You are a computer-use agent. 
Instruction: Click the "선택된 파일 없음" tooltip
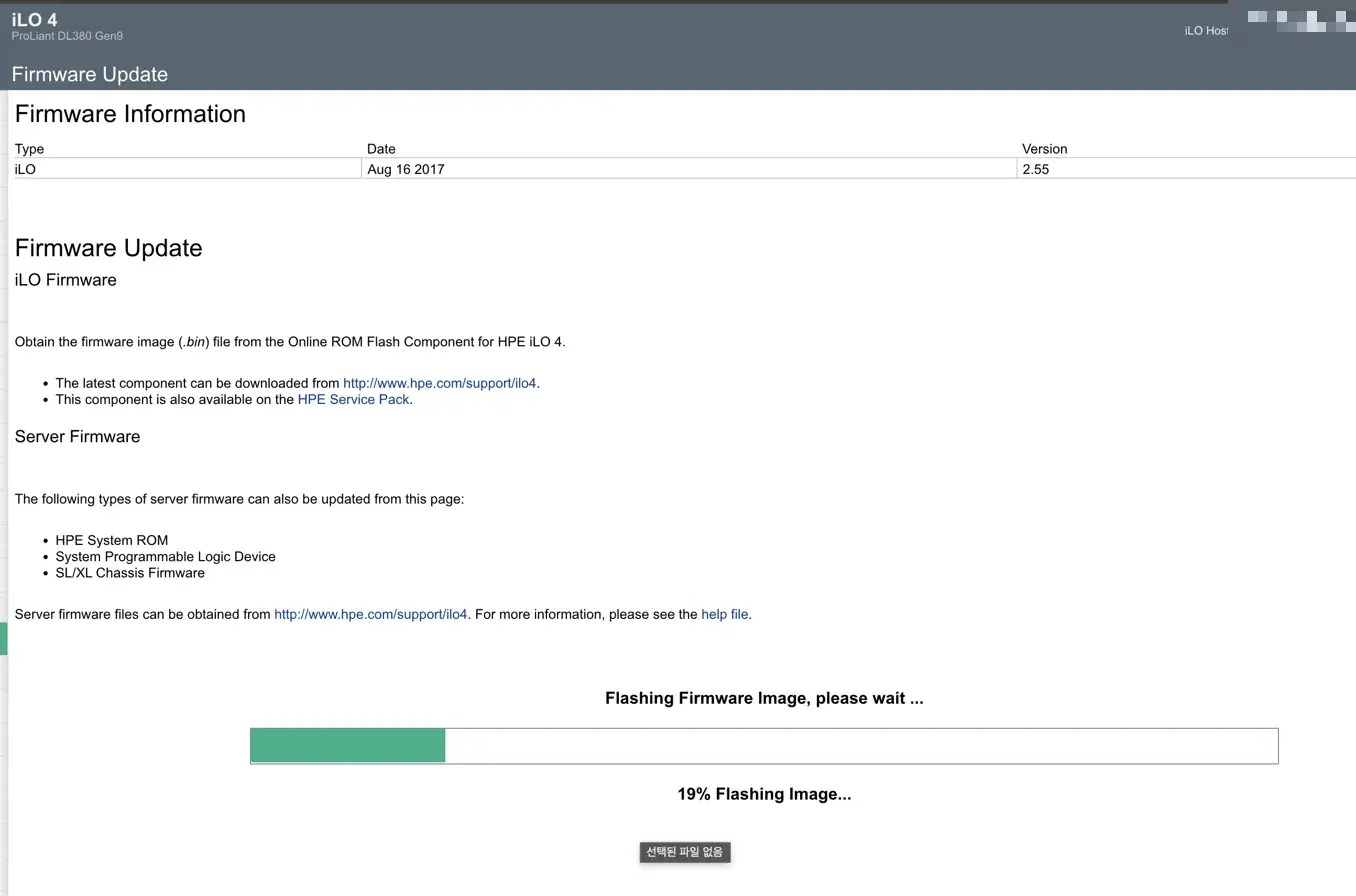click(685, 852)
